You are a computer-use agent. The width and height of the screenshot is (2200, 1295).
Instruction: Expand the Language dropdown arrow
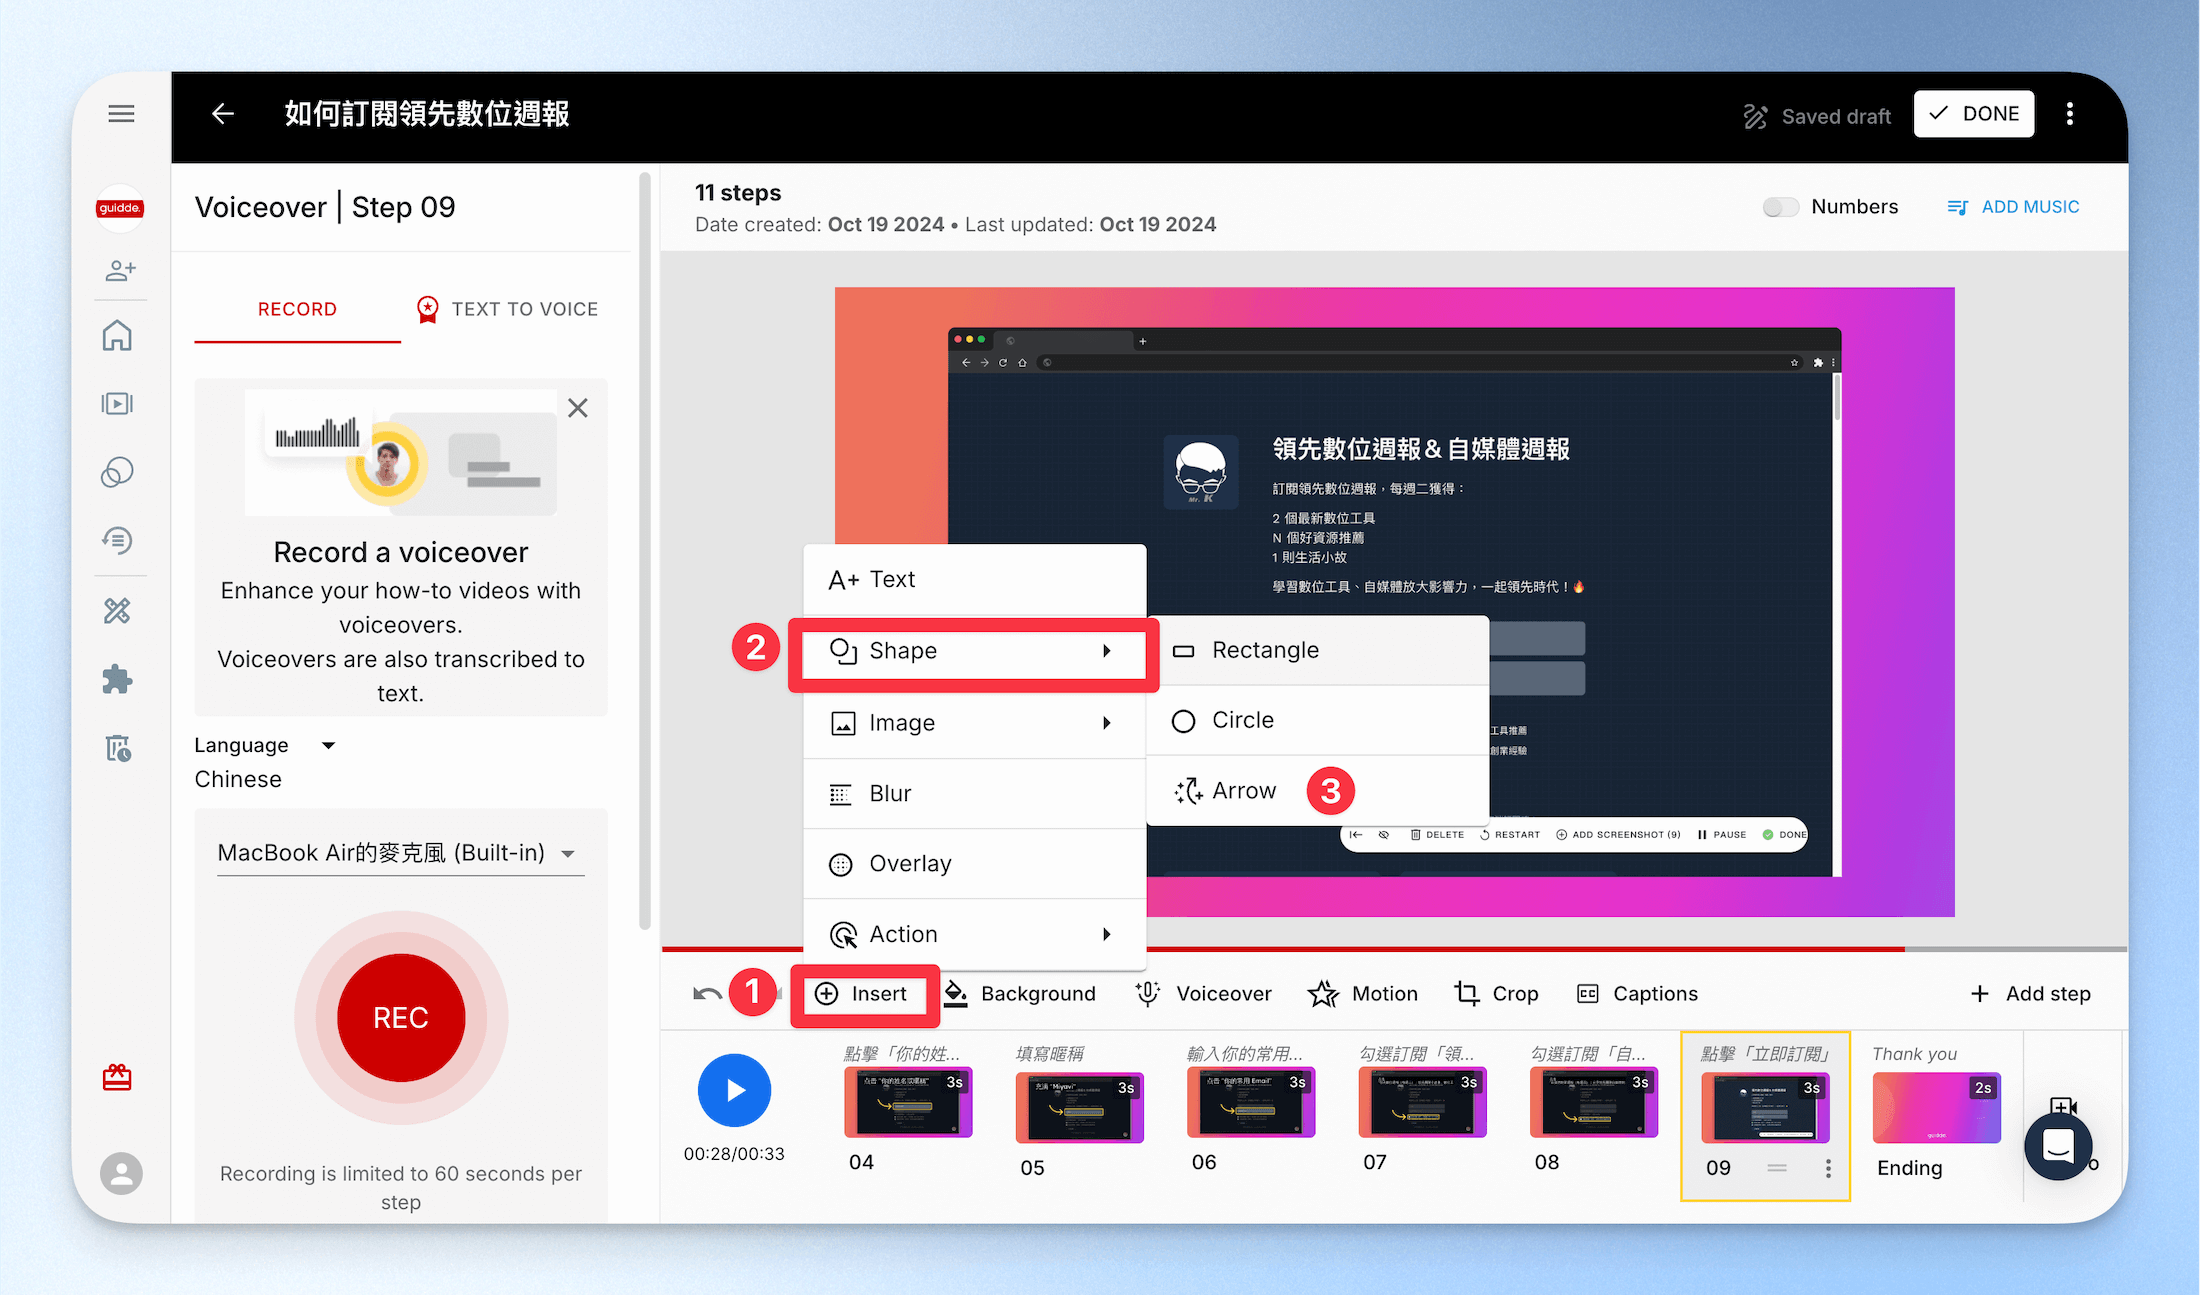[328, 745]
